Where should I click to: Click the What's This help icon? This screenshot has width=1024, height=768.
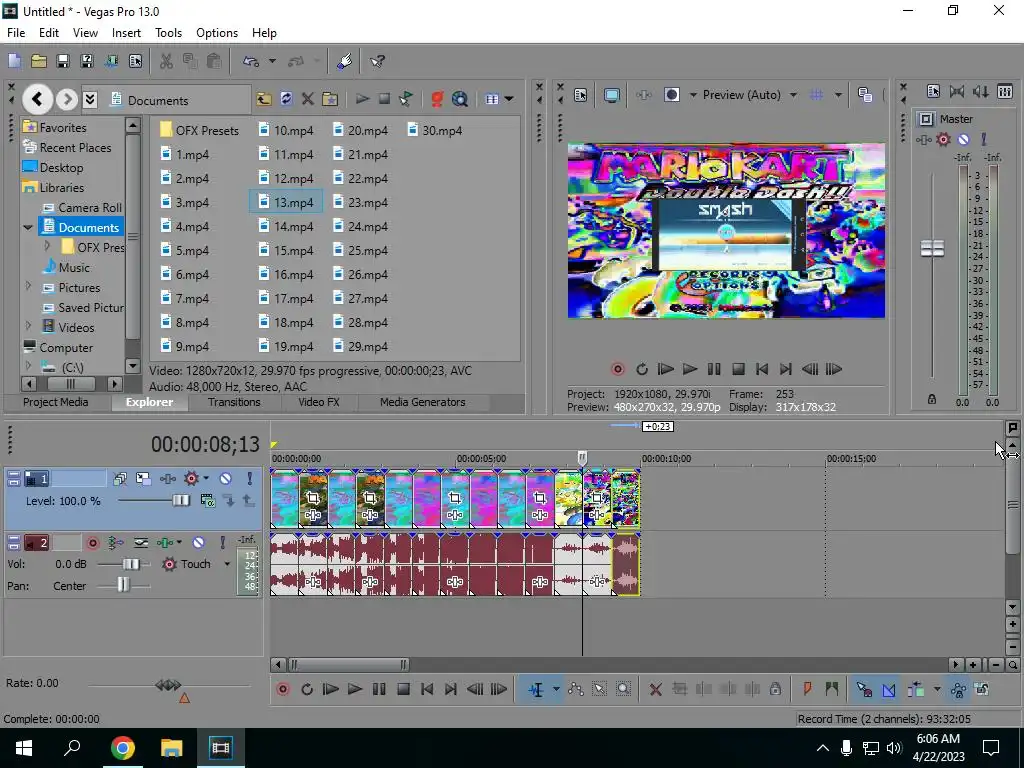377,61
